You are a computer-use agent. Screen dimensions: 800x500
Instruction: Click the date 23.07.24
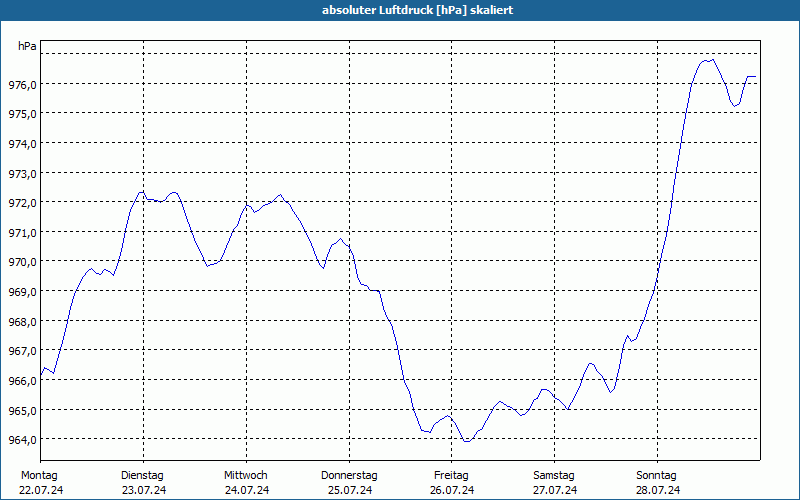144,490
